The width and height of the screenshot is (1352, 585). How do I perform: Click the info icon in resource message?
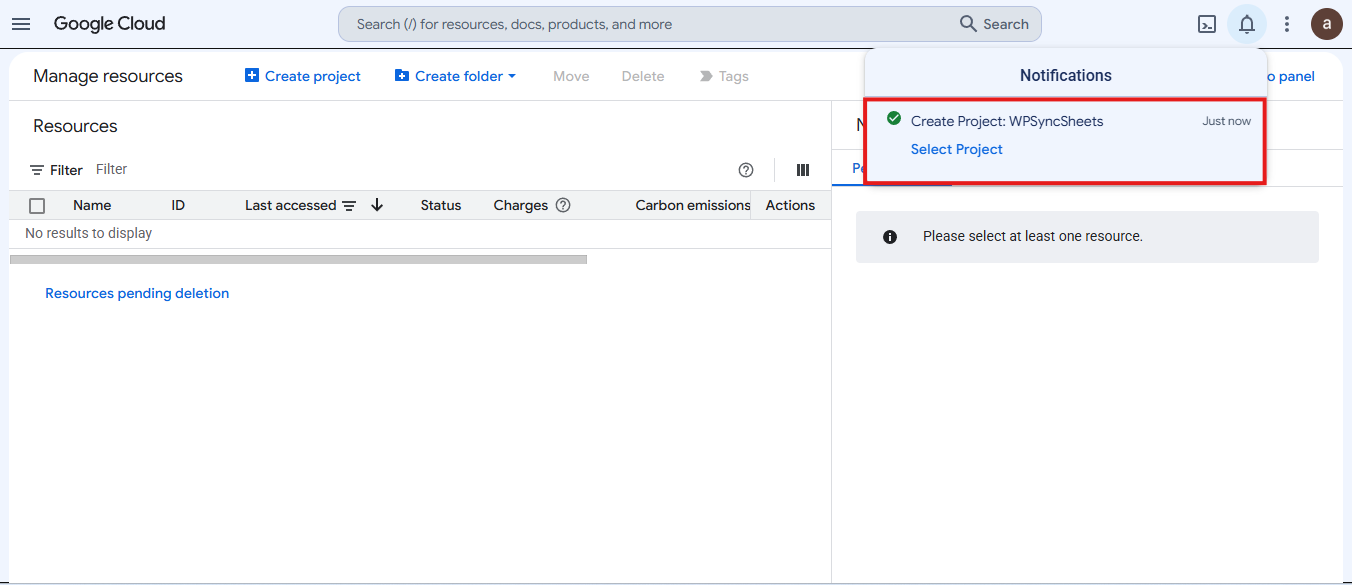pyautogui.click(x=890, y=237)
